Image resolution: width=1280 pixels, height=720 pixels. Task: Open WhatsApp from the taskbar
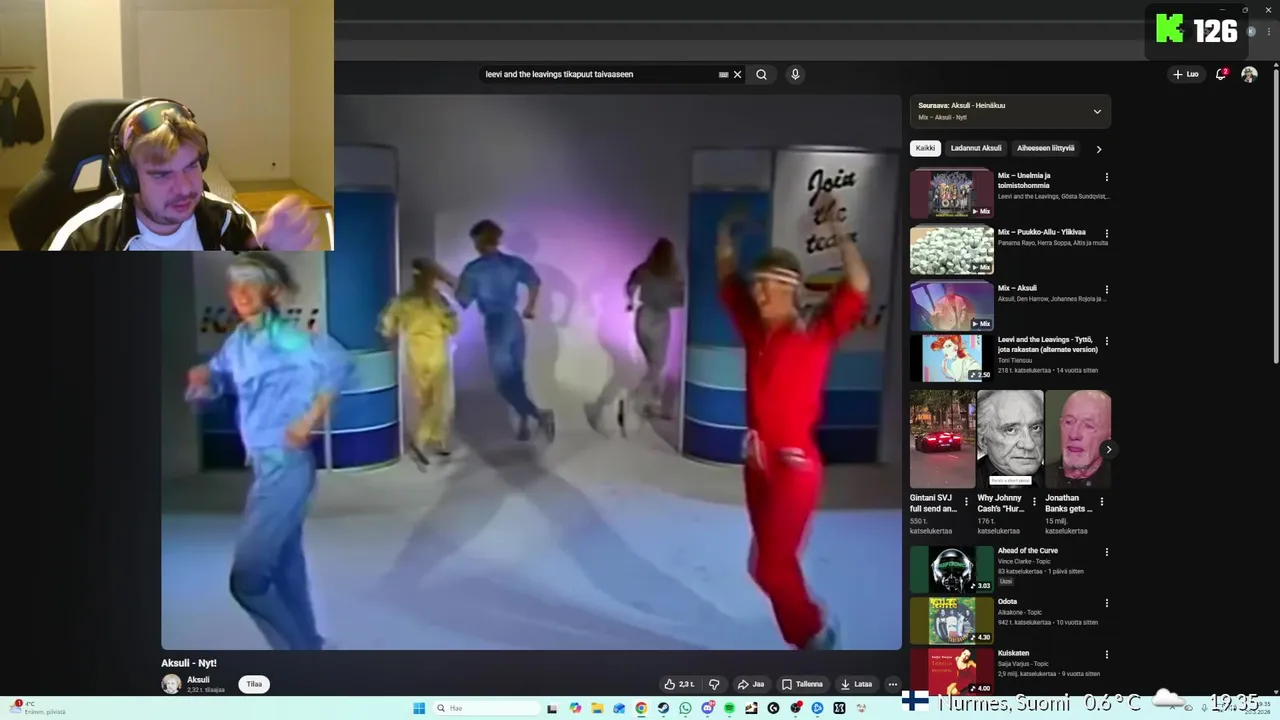pyautogui.click(x=685, y=708)
